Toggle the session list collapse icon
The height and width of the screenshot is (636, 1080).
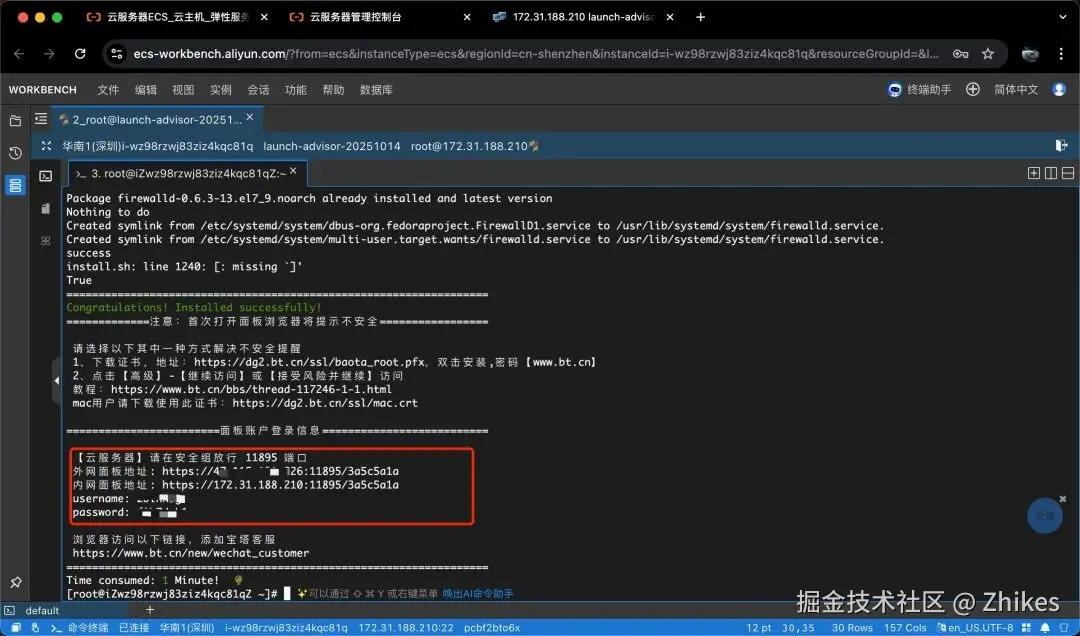click(41, 119)
